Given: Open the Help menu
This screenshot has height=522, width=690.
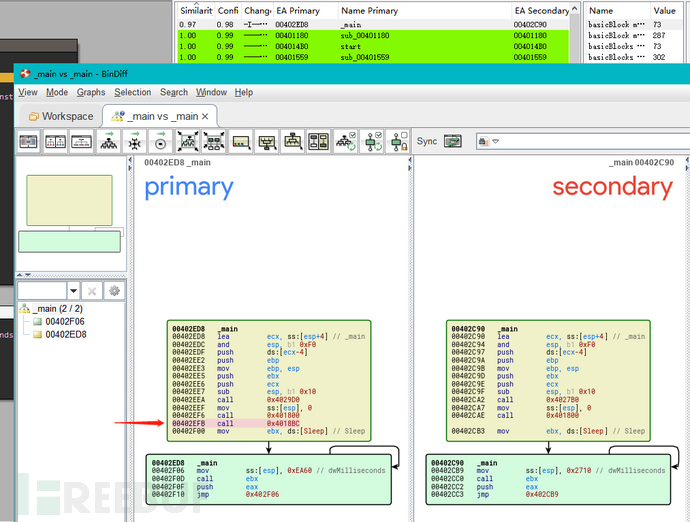Looking at the screenshot, I should 243,92.
